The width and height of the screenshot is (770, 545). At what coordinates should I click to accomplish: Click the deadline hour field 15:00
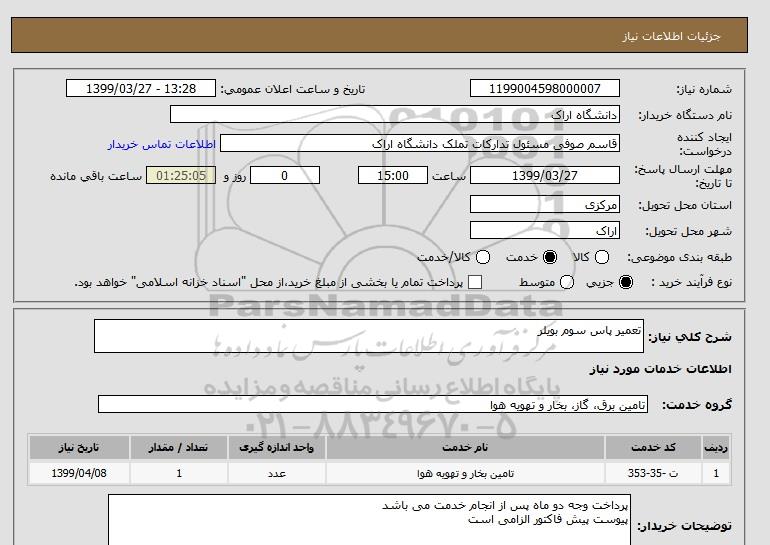pos(393,175)
